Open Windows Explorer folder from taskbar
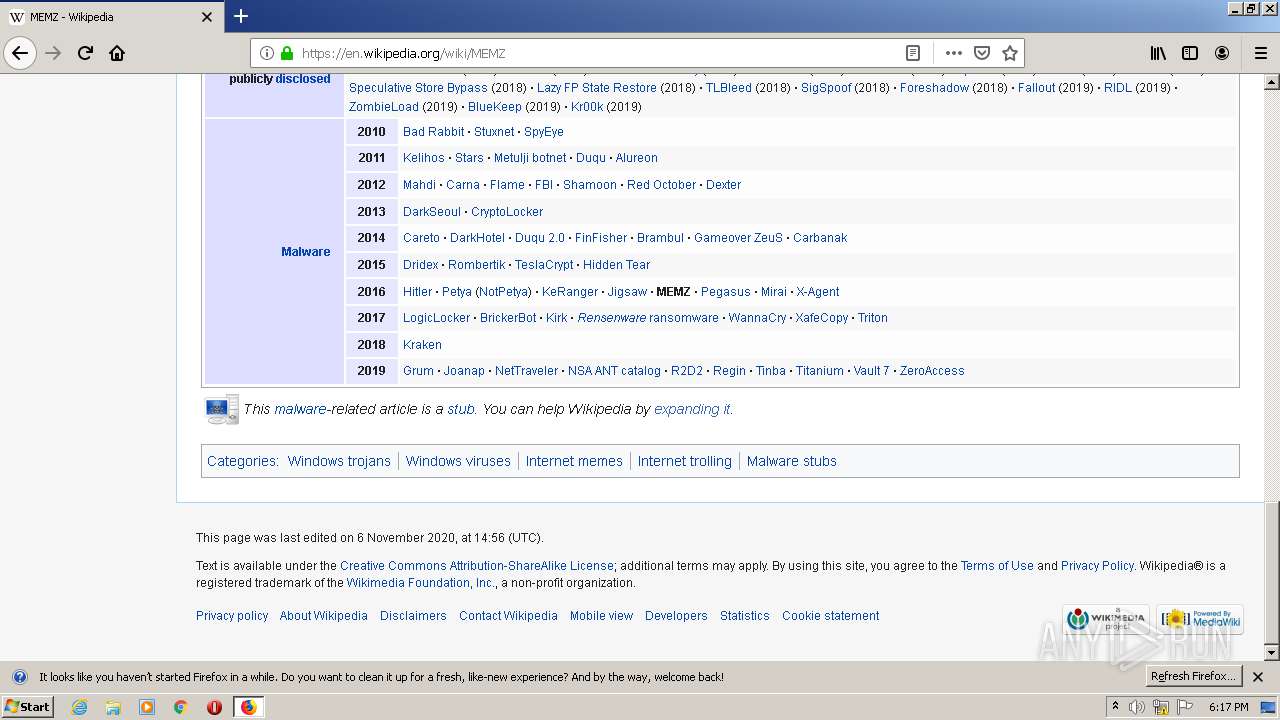 (113, 707)
